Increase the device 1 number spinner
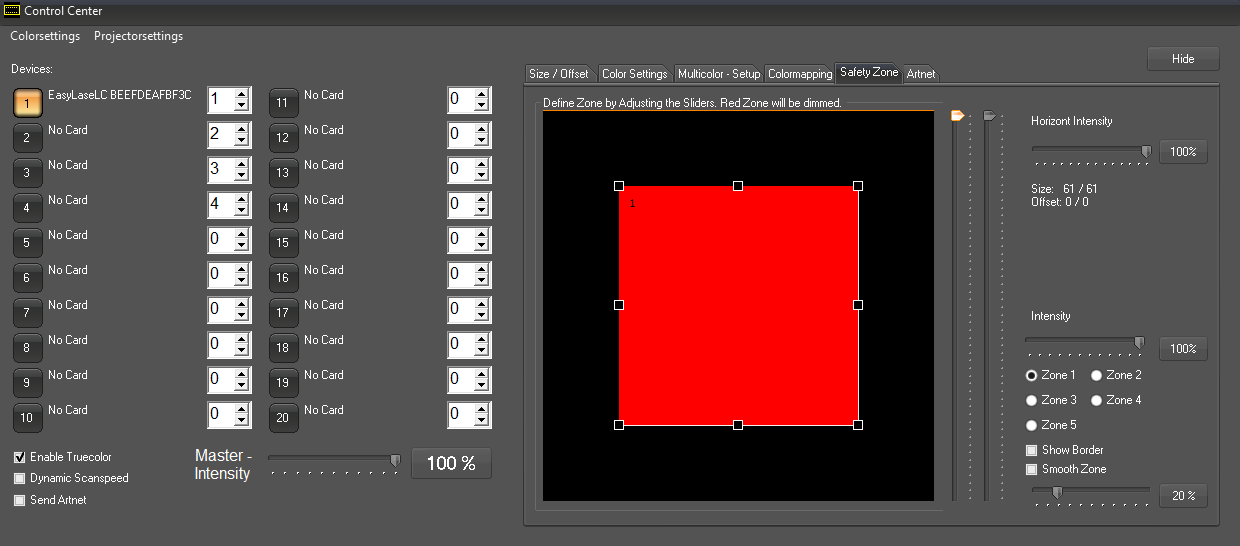 pos(241,94)
